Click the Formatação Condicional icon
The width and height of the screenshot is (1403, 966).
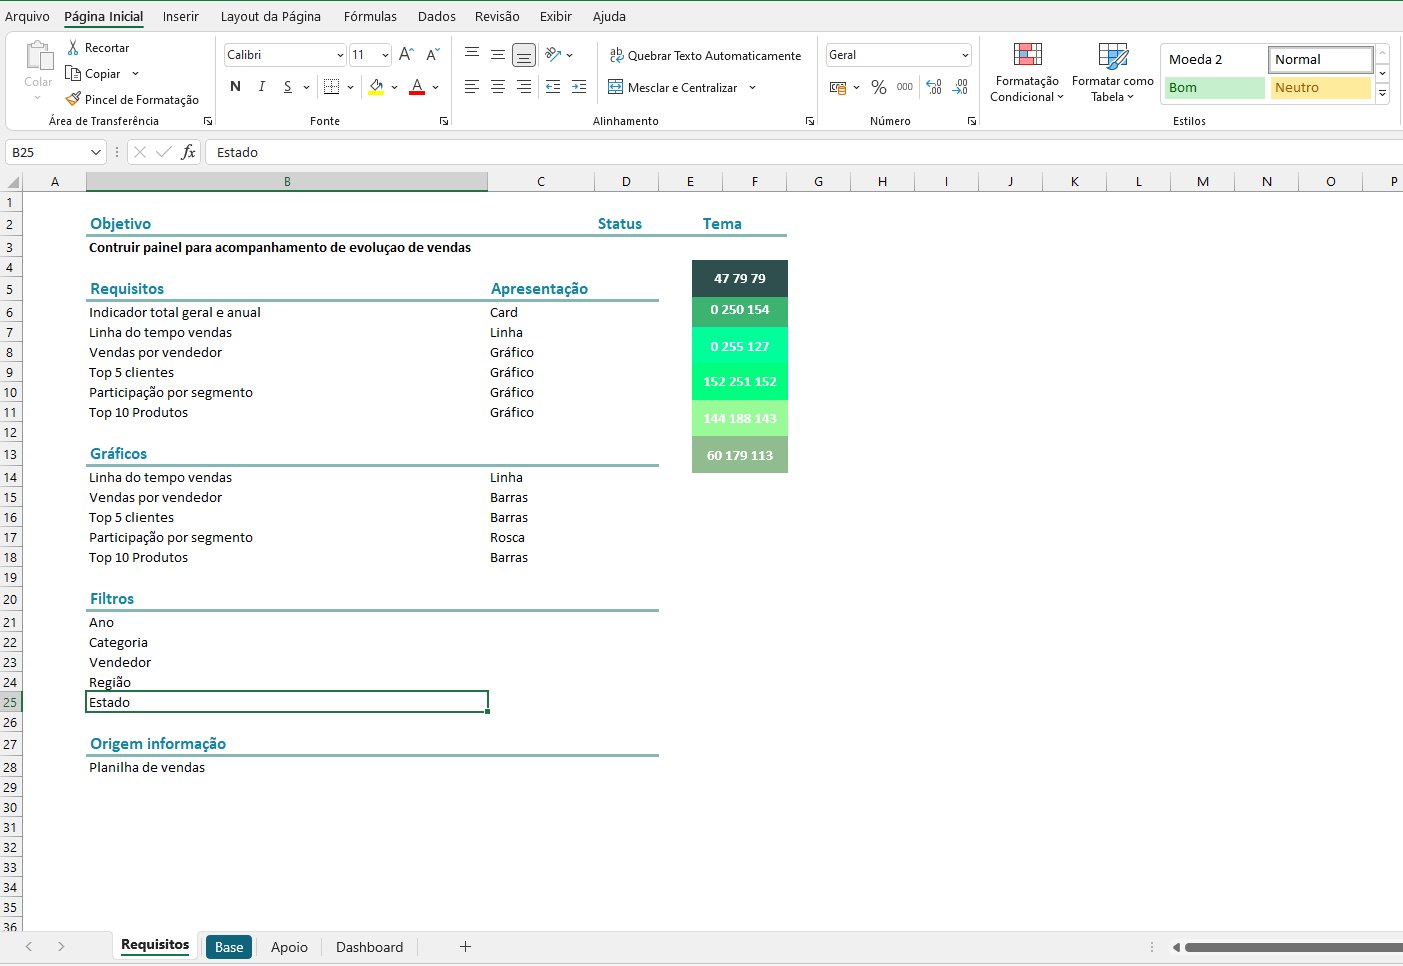pos(1027,55)
